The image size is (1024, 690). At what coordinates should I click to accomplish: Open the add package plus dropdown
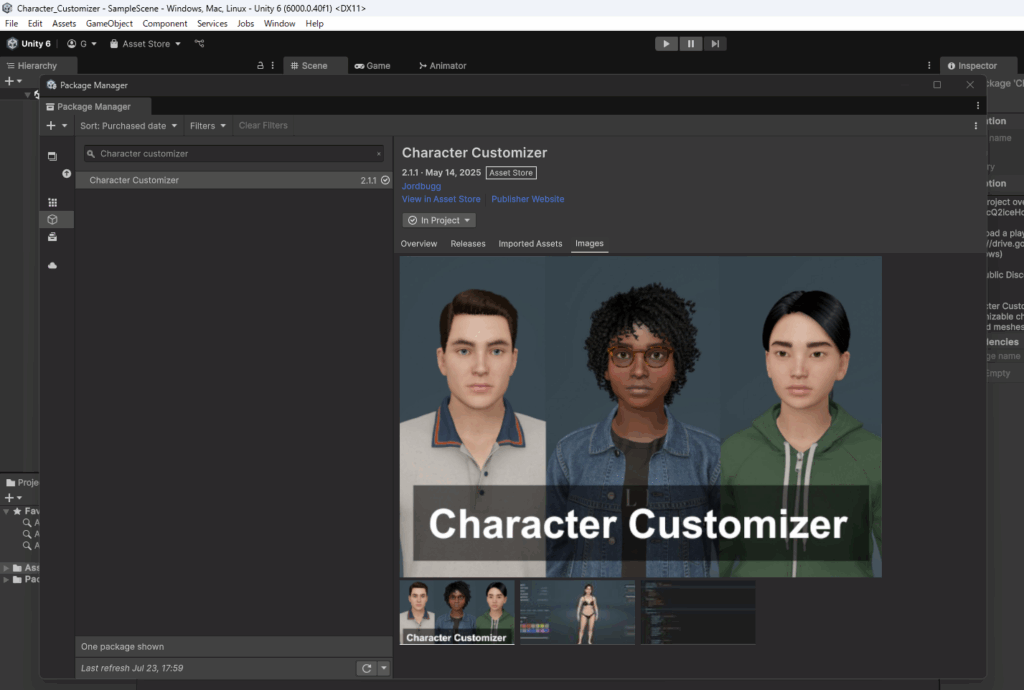(57, 125)
